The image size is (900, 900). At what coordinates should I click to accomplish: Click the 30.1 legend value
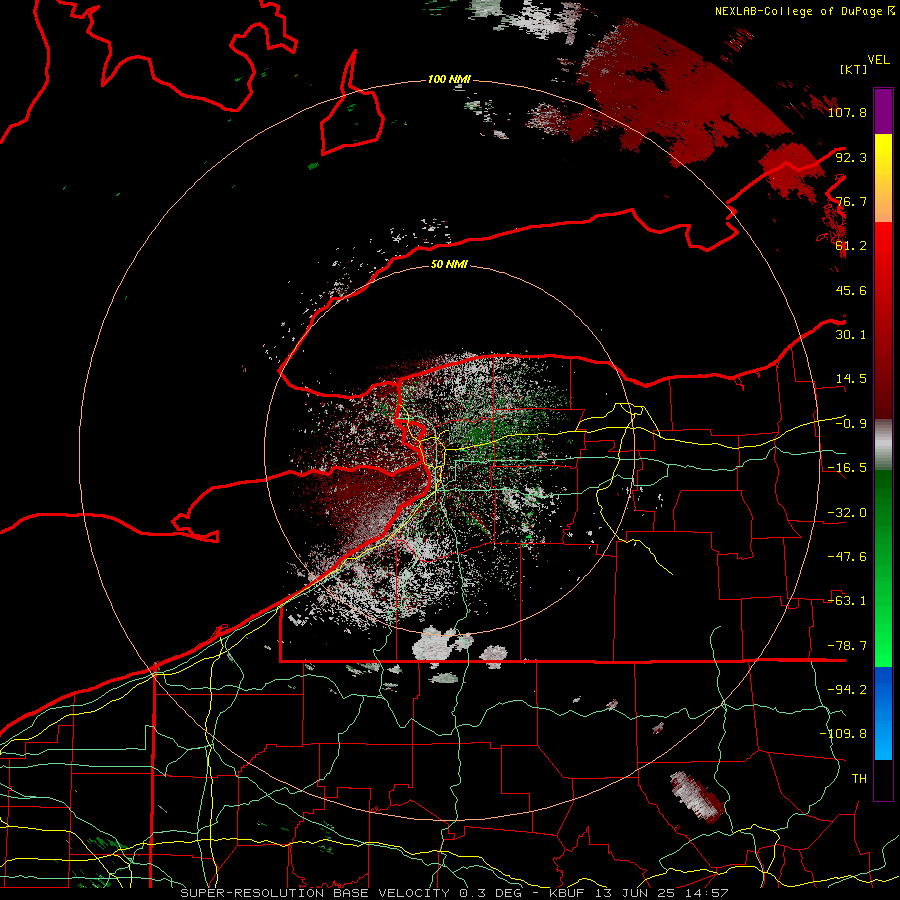point(851,334)
